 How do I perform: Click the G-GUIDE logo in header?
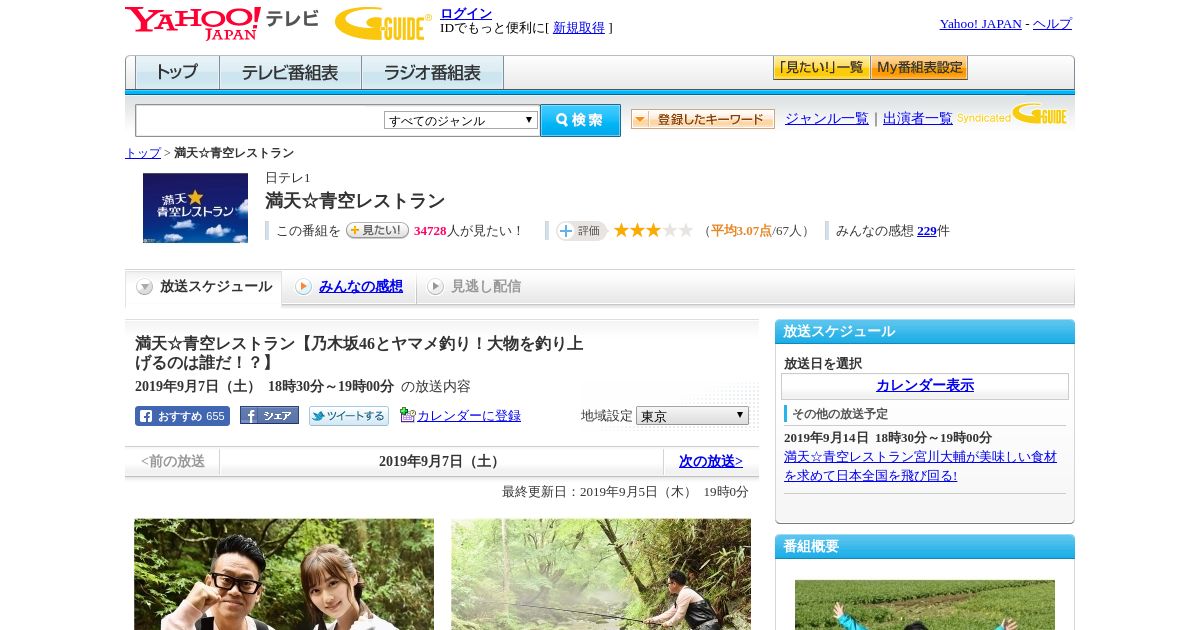click(x=383, y=23)
